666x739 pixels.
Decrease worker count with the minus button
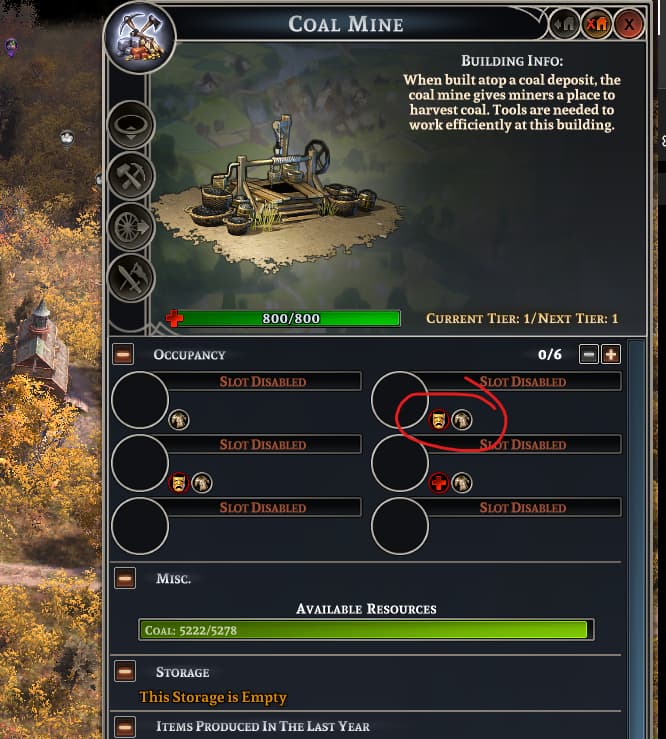pos(589,354)
